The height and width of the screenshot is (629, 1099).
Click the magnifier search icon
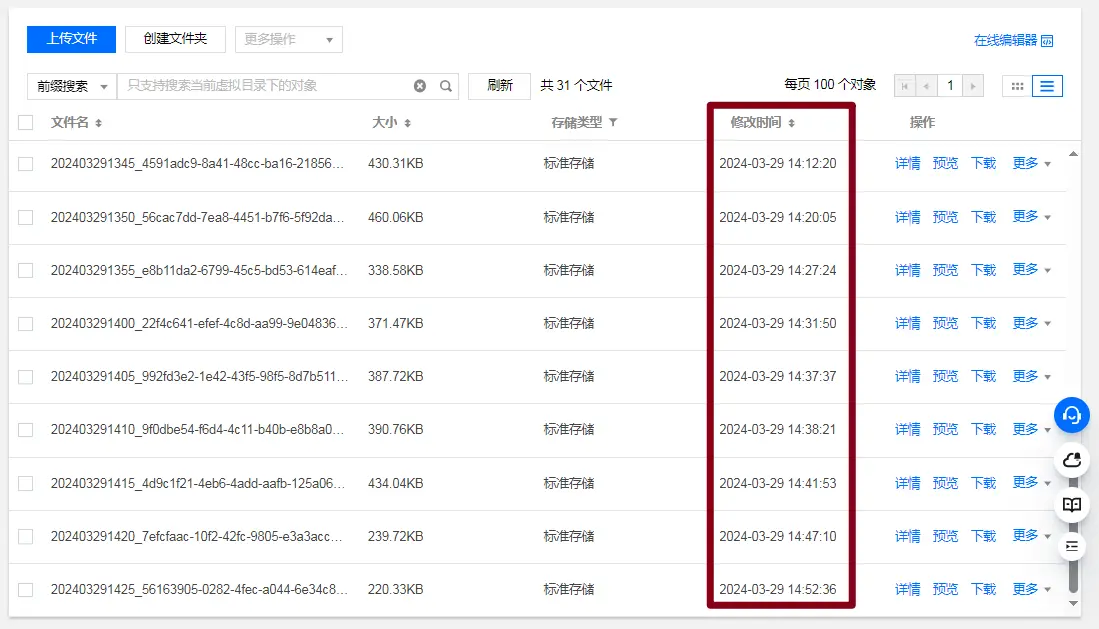click(446, 86)
